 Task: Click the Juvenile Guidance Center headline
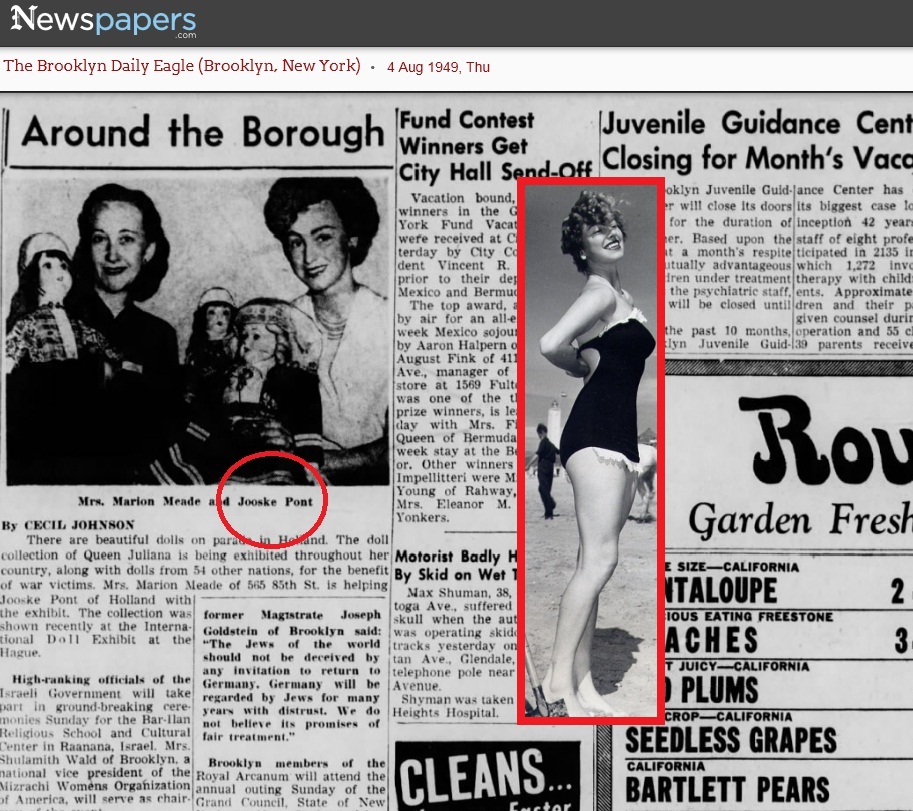(x=756, y=141)
